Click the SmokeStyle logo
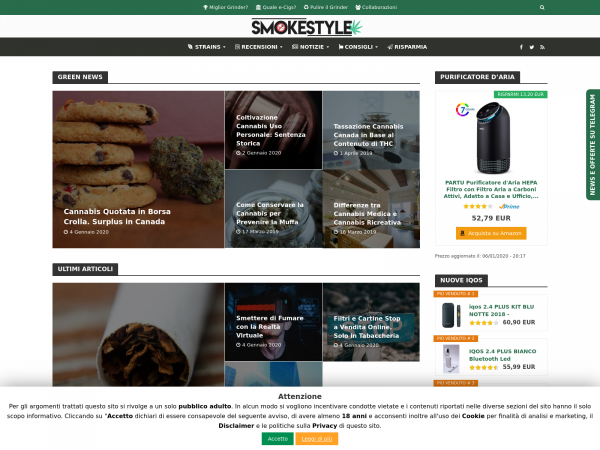Image resolution: width=600 pixels, height=450 pixels. click(x=307, y=27)
